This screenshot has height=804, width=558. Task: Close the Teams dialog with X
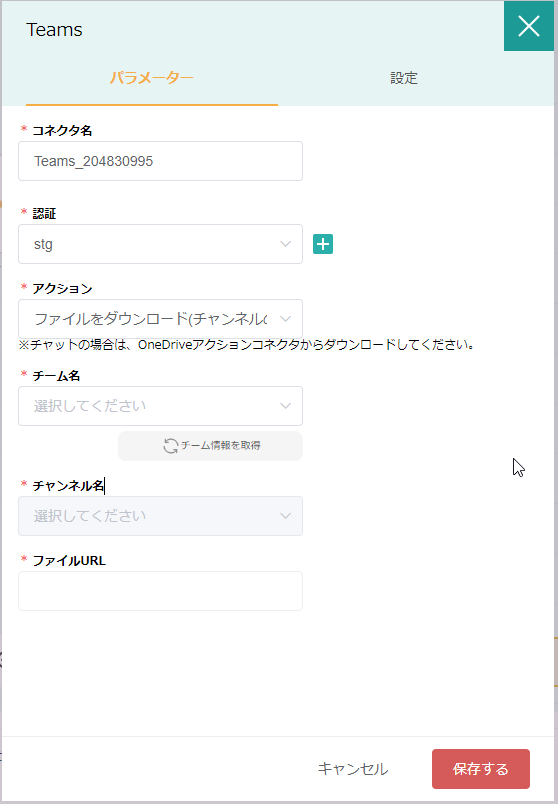click(529, 26)
